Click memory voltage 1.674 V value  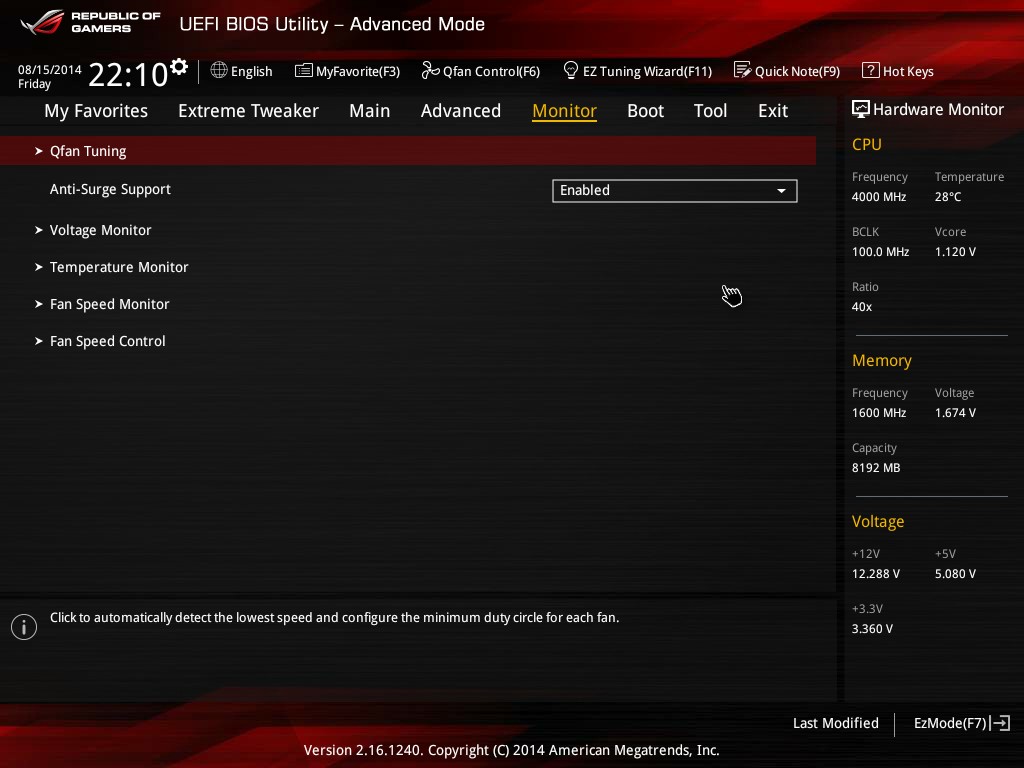pyautogui.click(x=955, y=413)
